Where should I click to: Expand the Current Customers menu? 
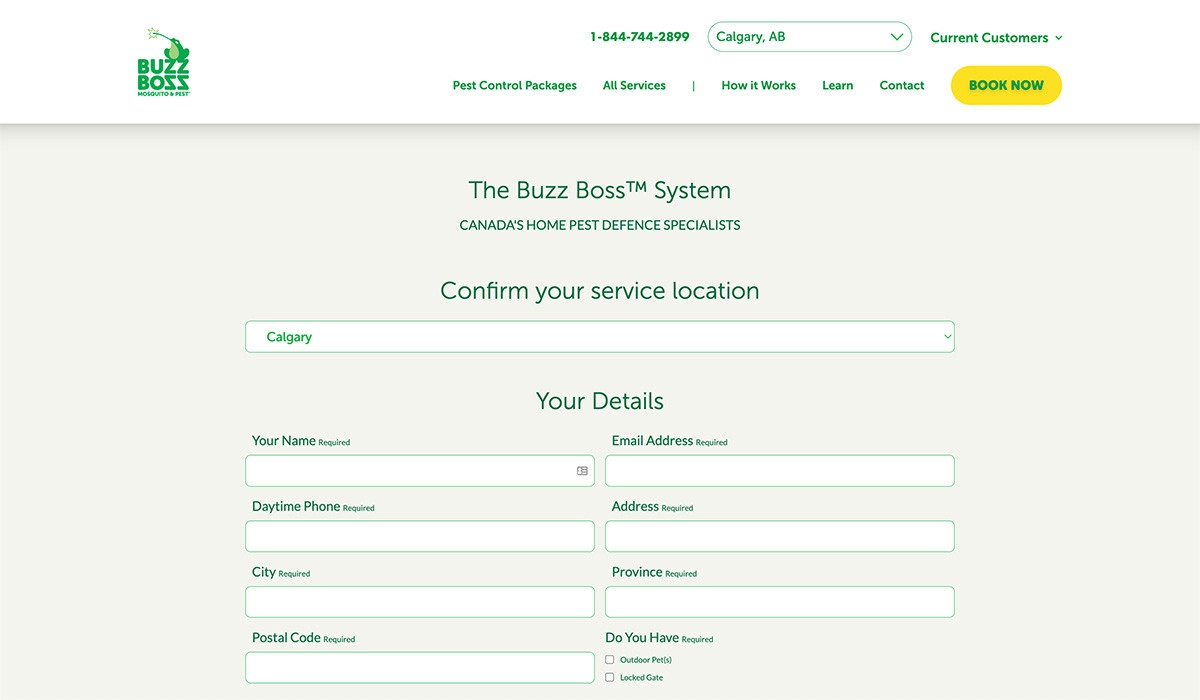point(995,38)
